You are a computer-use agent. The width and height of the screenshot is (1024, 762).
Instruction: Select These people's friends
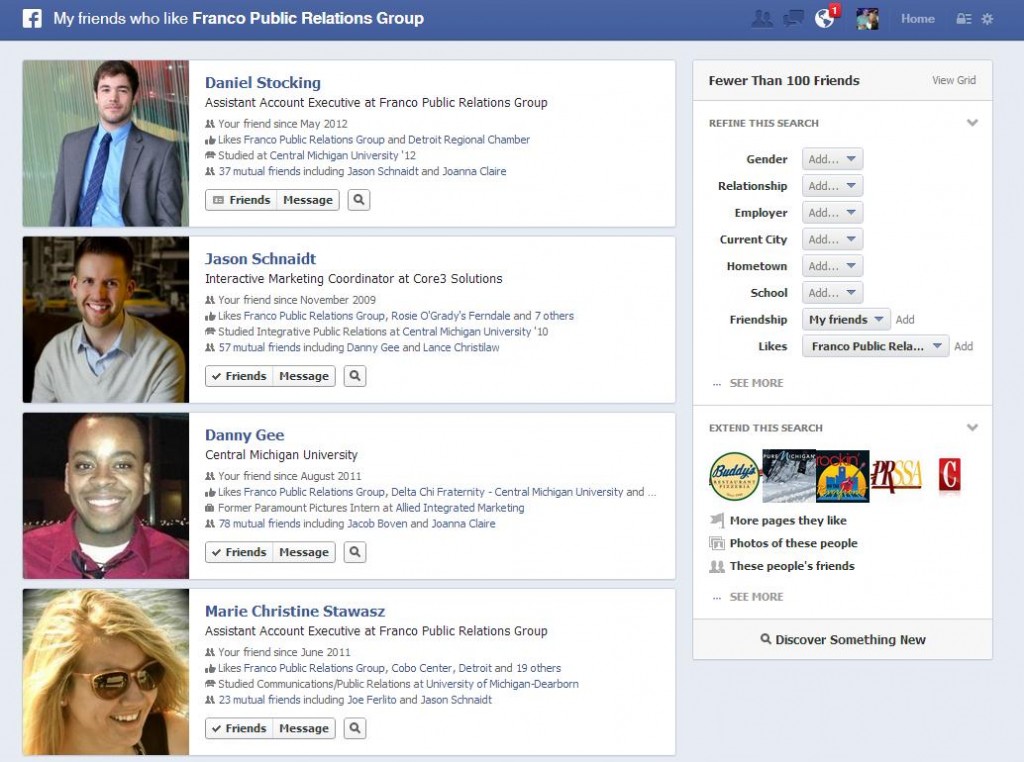coord(792,566)
